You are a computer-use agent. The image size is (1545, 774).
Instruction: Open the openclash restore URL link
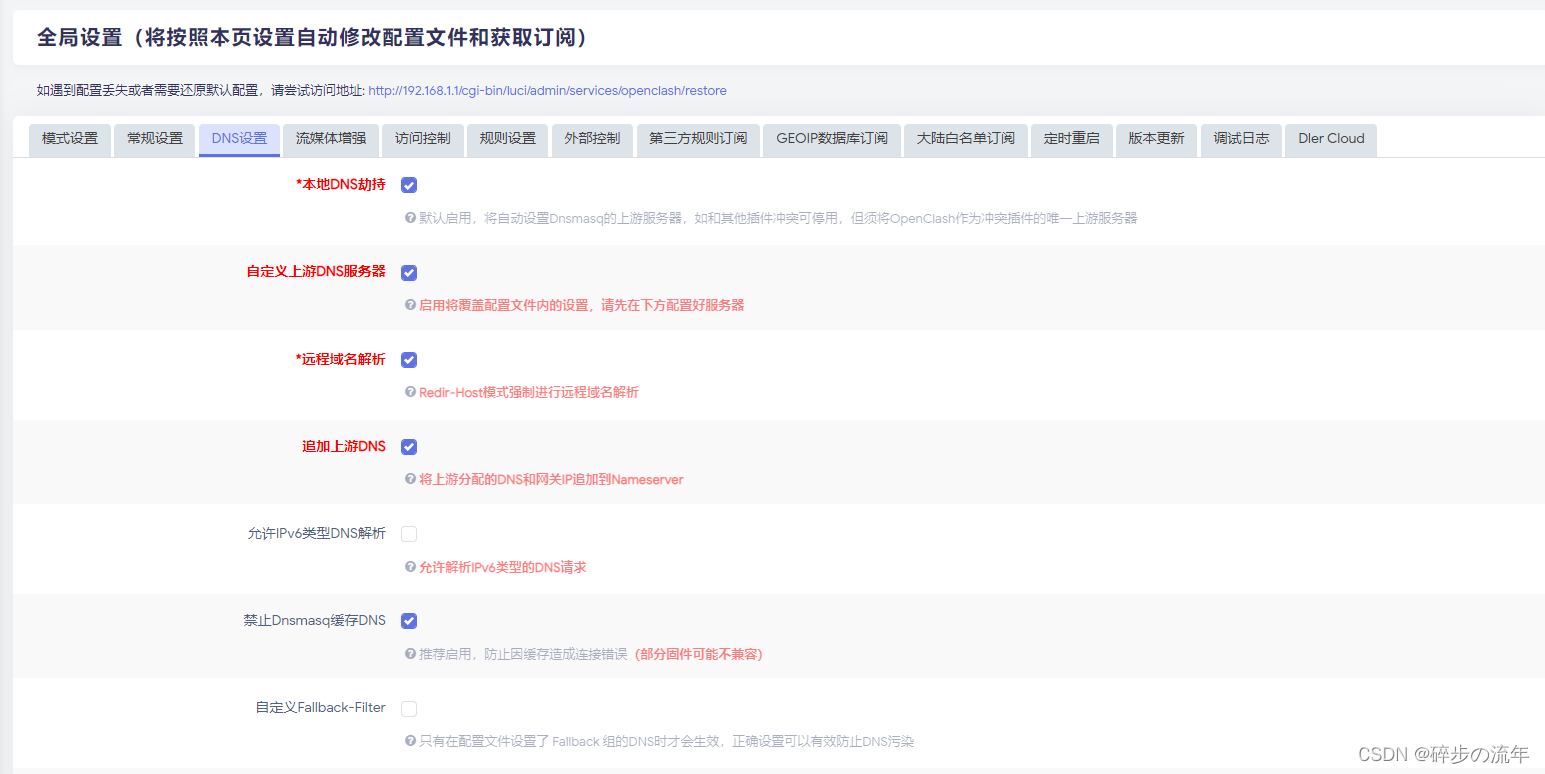click(547, 91)
